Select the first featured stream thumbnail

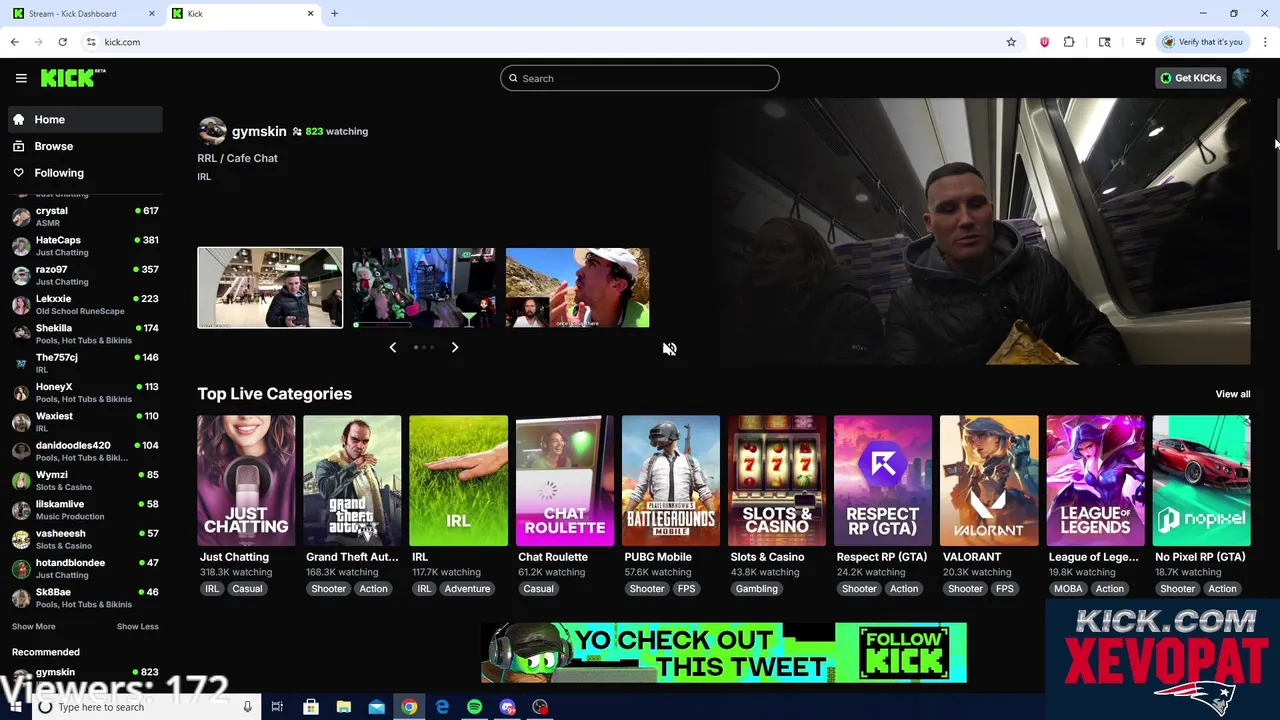click(270, 288)
